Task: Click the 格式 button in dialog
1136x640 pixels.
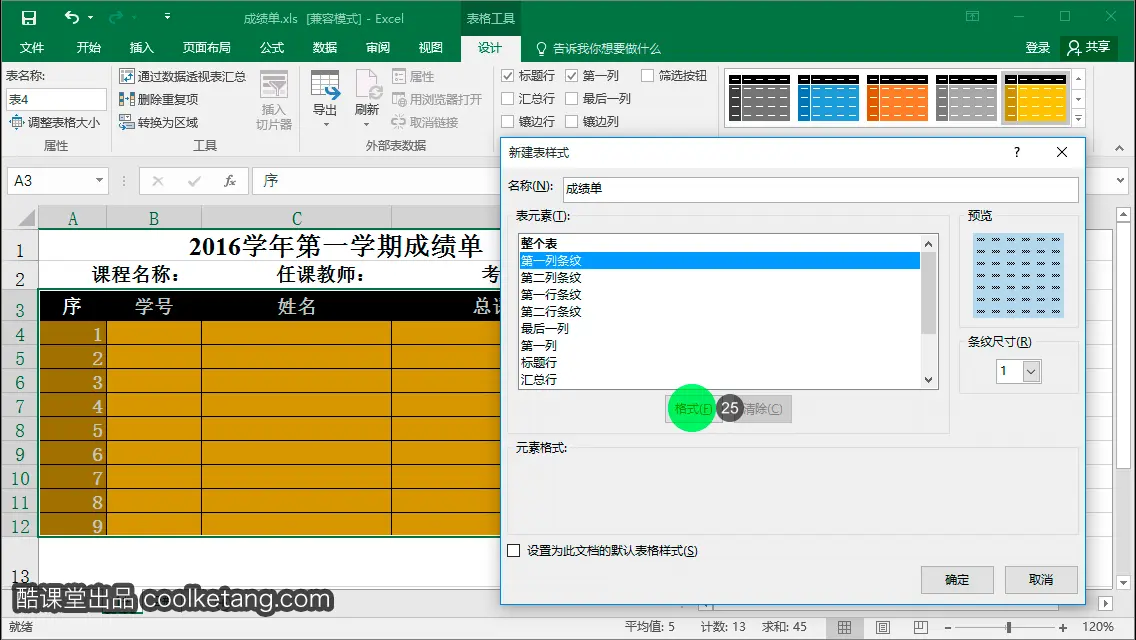Action: [693, 409]
